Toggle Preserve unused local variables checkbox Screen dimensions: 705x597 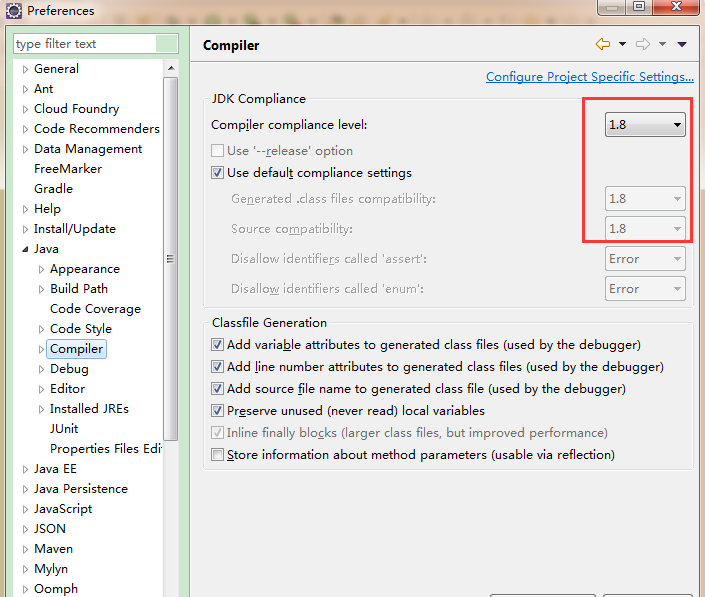[x=218, y=411]
